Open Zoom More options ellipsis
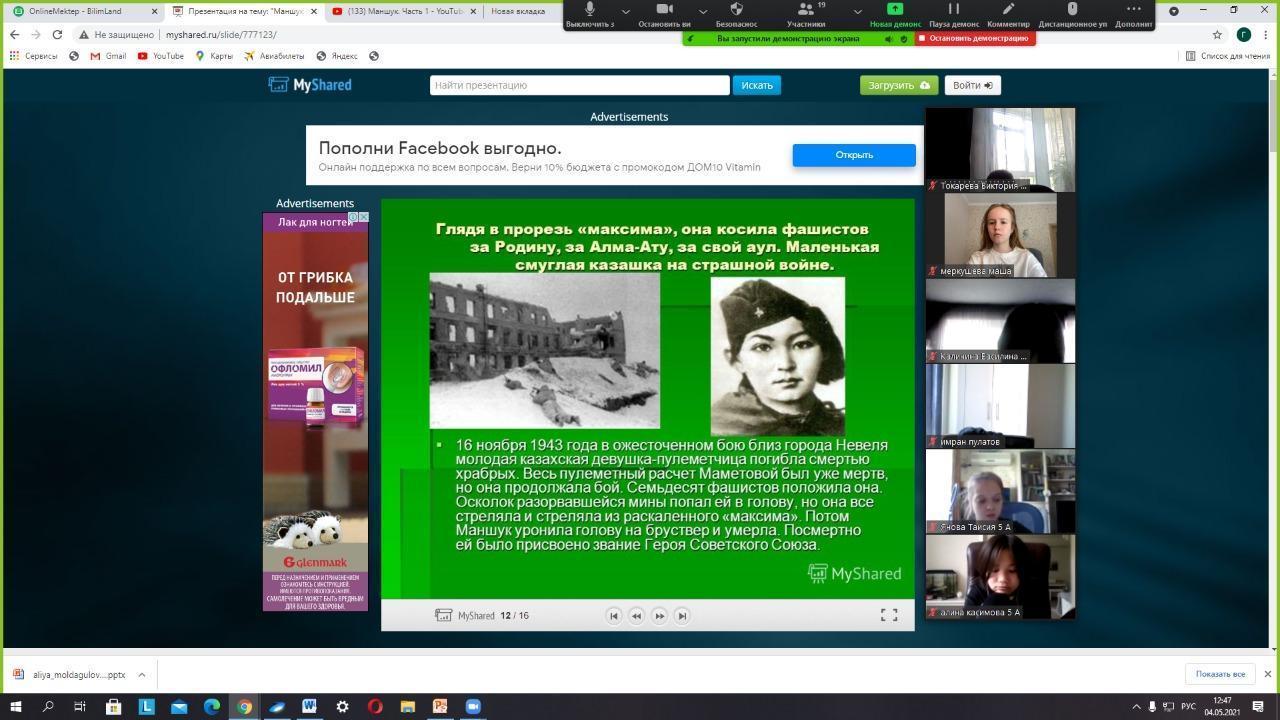The height and width of the screenshot is (720, 1280). (x=1133, y=12)
